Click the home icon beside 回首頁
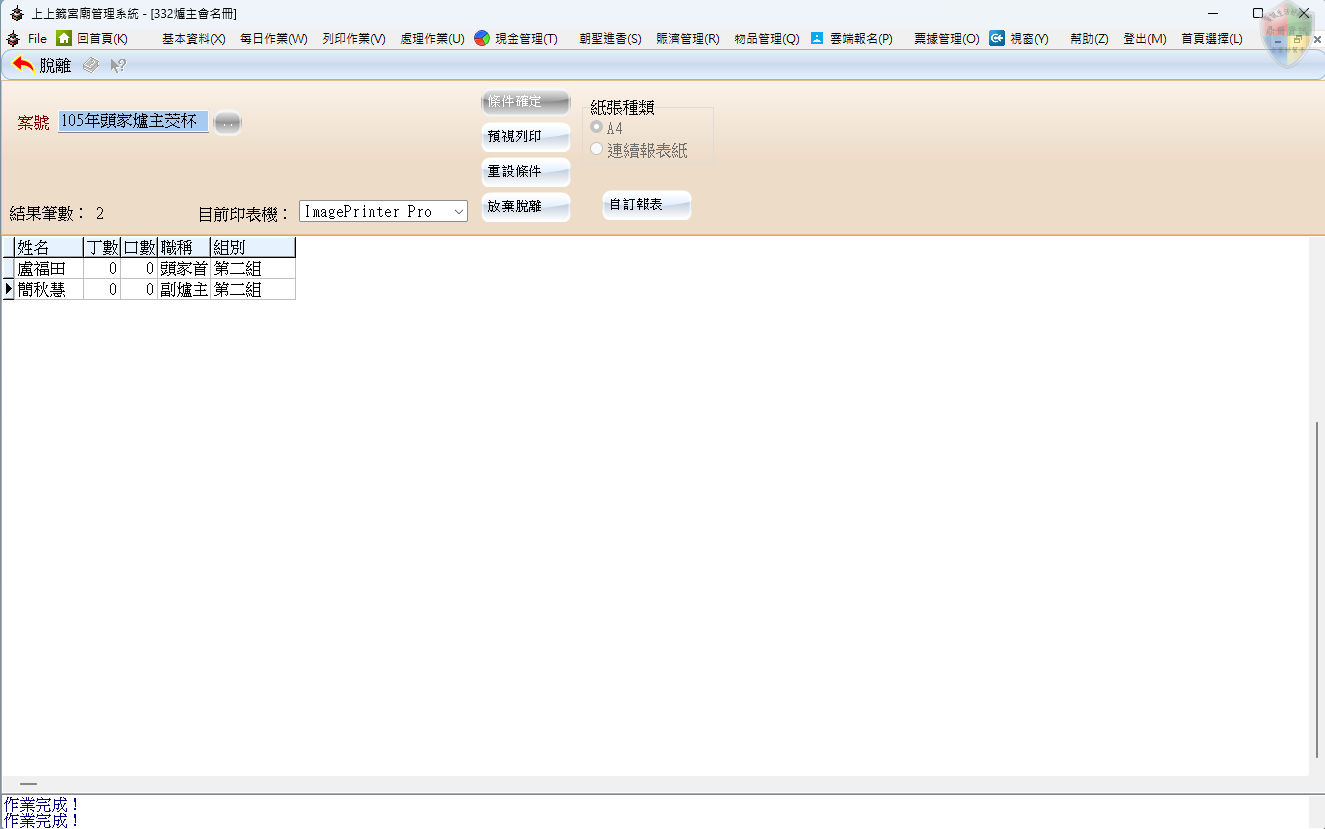The image size is (1325, 829). 64,38
